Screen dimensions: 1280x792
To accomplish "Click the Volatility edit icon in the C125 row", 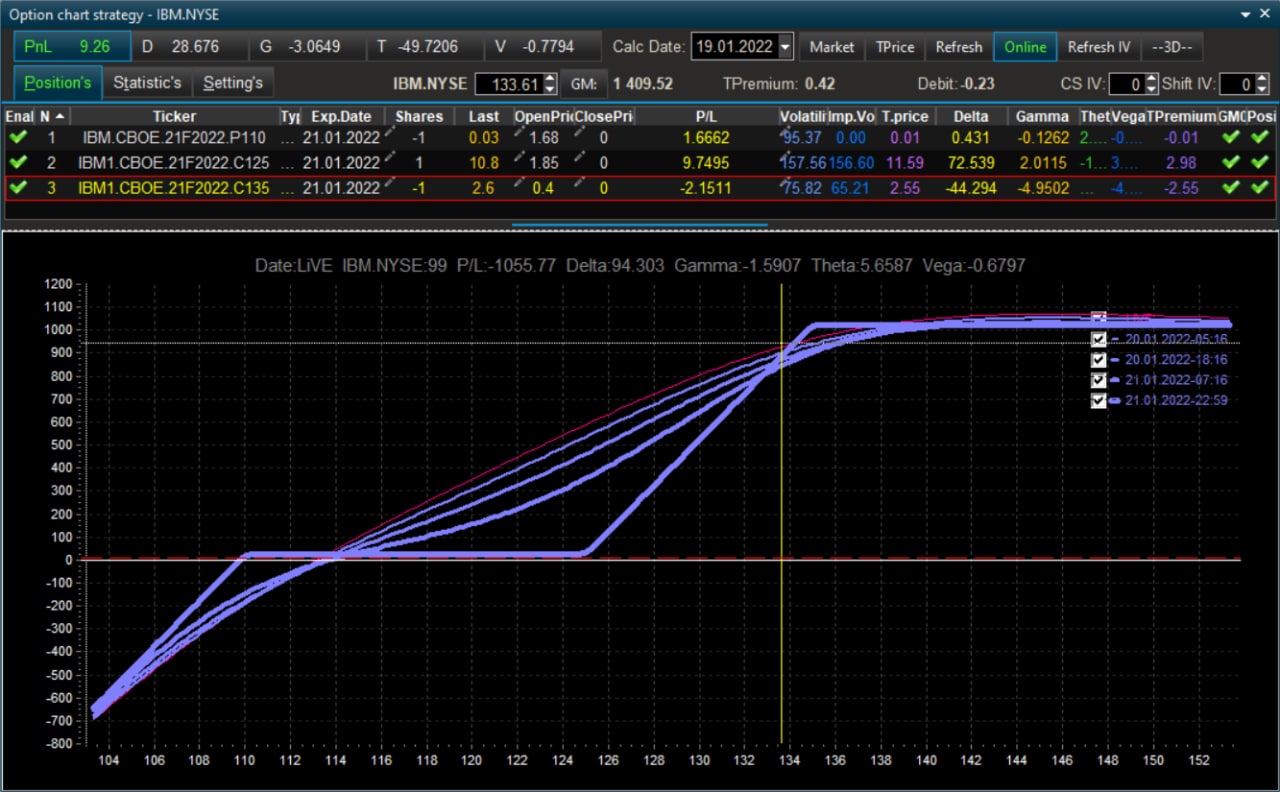I will (x=787, y=156).
